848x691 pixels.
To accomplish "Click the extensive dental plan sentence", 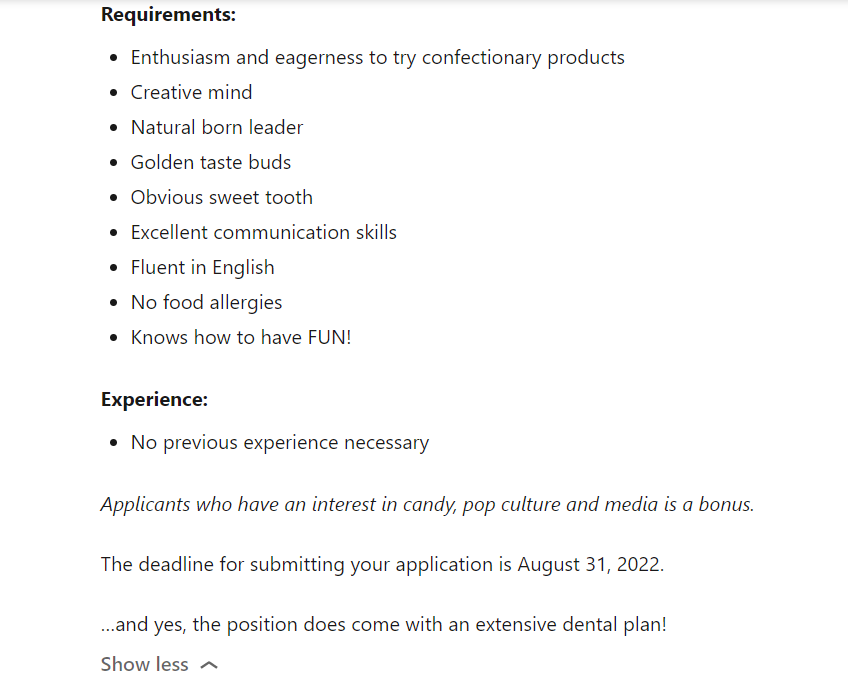I will (383, 626).
